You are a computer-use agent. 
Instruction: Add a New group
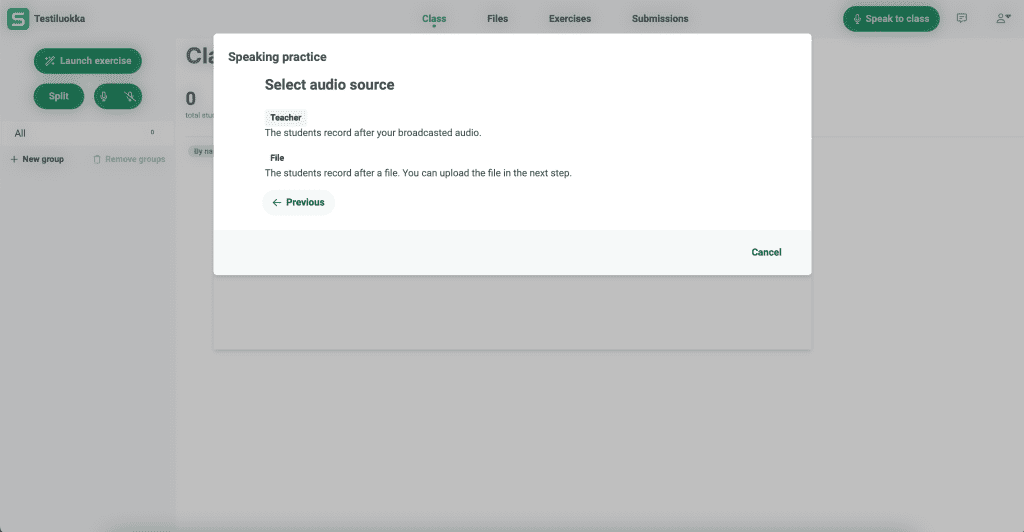click(37, 159)
